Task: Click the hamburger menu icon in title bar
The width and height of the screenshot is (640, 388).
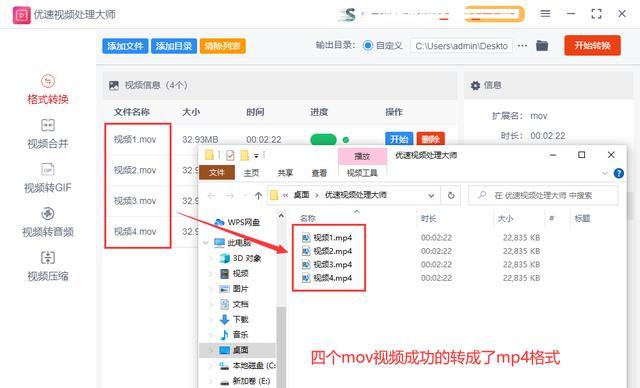Action: (x=545, y=13)
